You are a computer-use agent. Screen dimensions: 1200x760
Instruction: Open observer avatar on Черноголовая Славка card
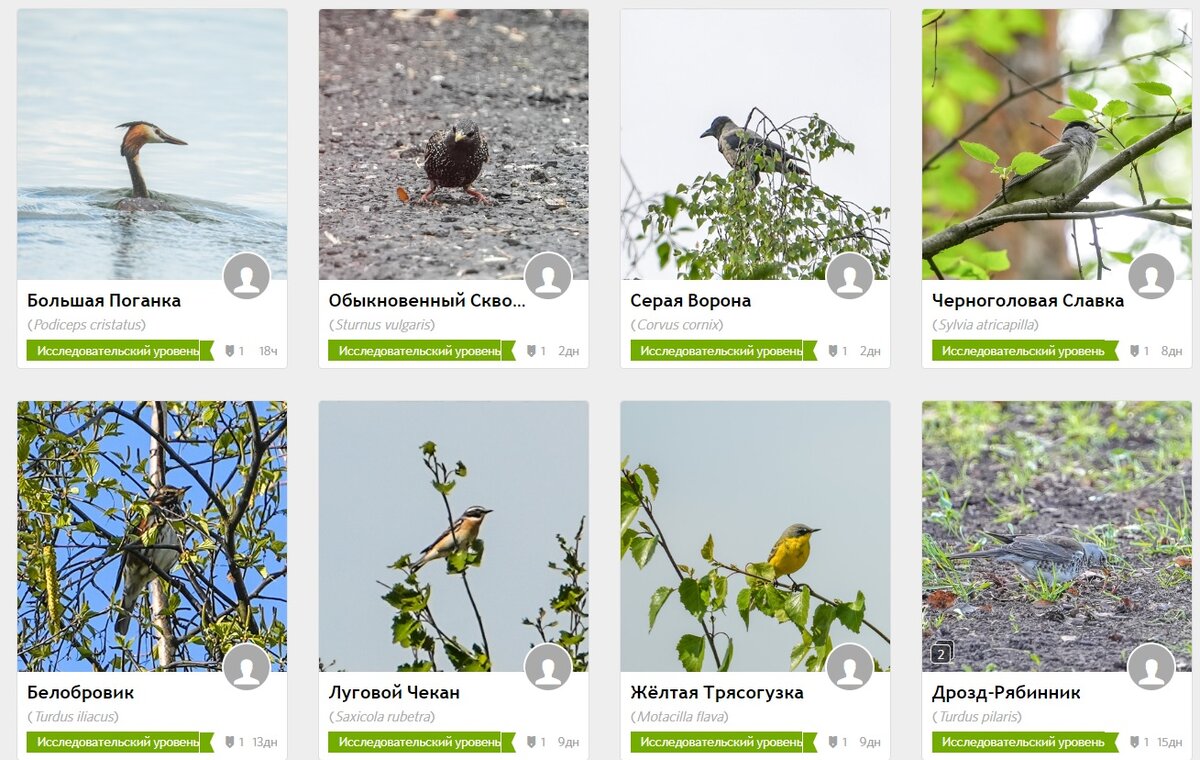(x=1151, y=276)
